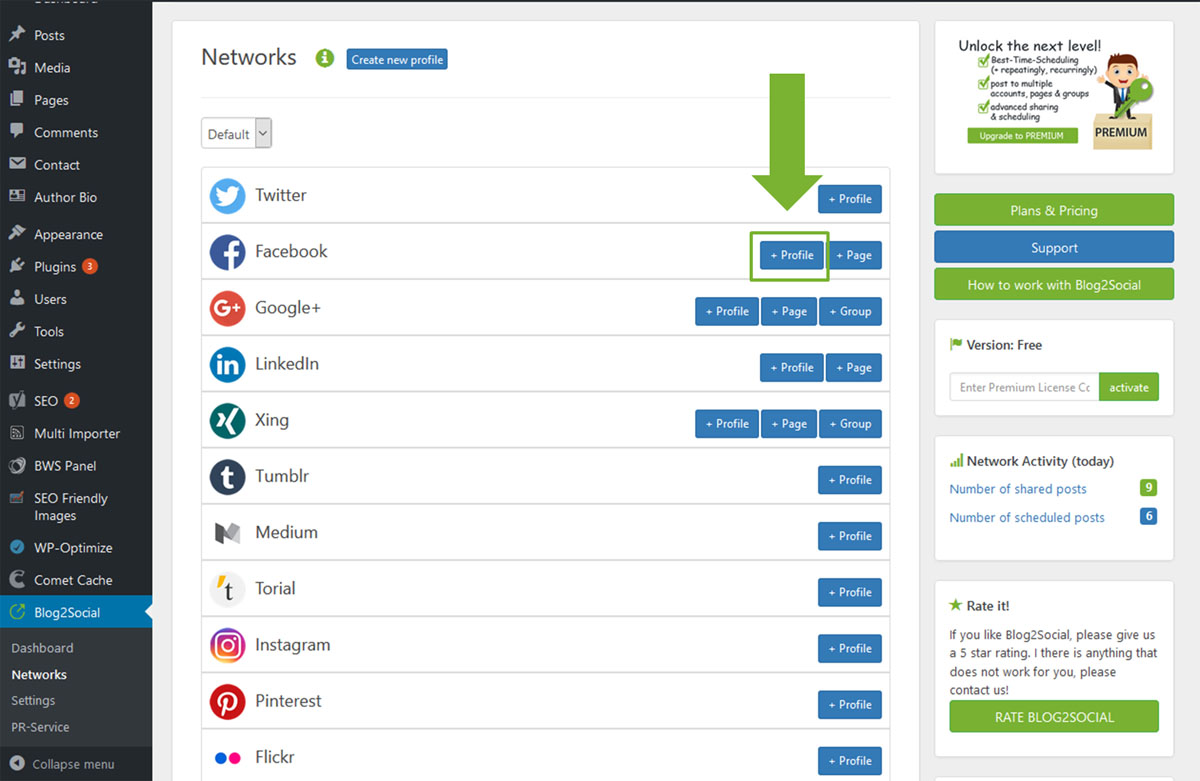
Task: Add a Google+ page
Action: pos(789,311)
